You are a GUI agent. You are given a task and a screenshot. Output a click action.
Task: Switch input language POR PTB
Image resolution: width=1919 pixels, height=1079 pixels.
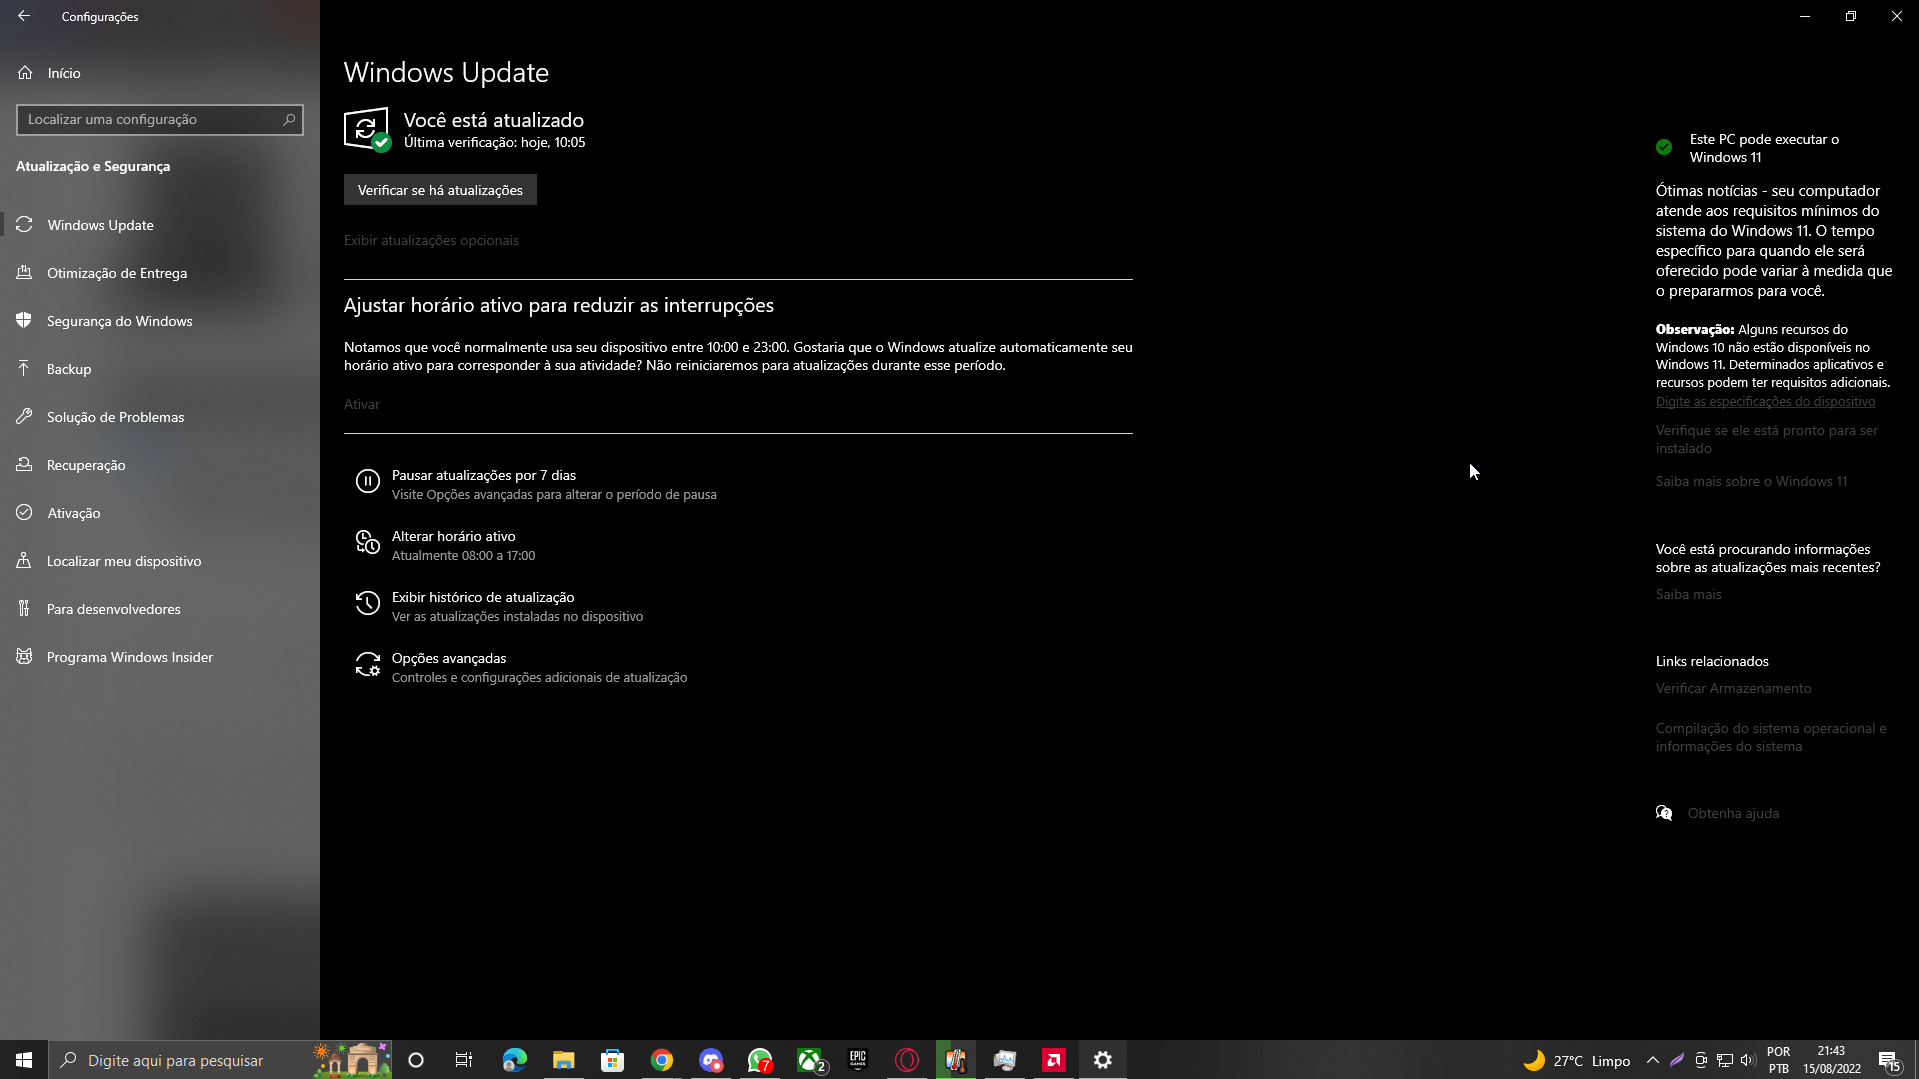coord(1778,1060)
